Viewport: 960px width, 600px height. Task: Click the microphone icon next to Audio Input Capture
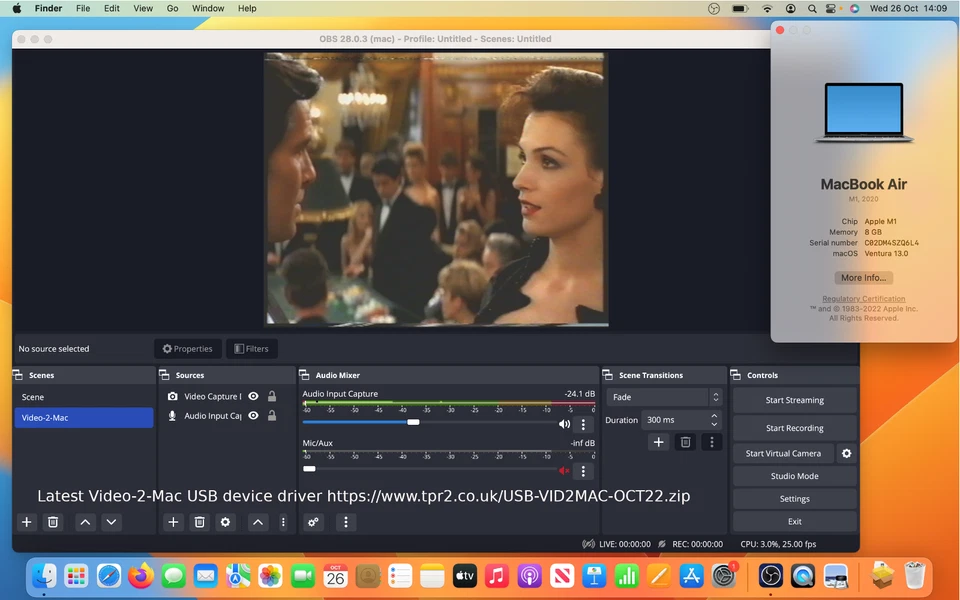click(x=172, y=416)
